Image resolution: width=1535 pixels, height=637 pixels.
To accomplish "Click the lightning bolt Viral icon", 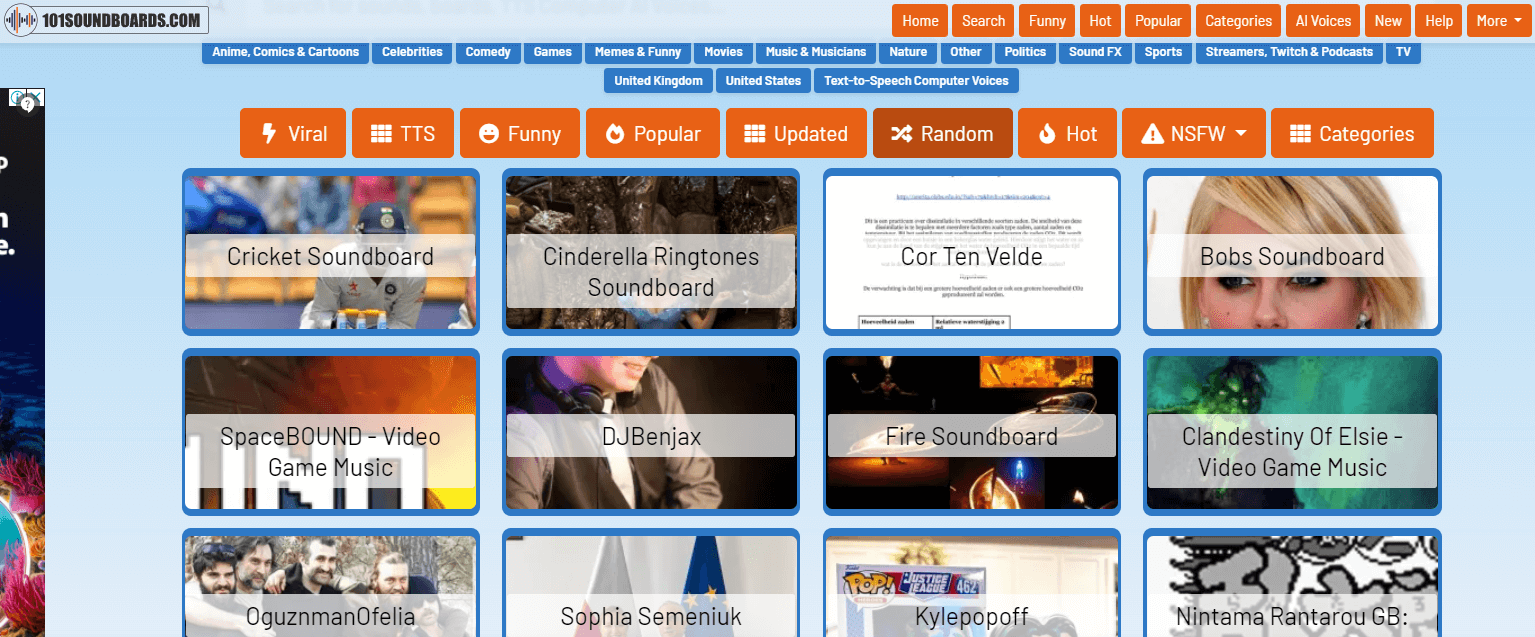I will click(x=268, y=134).
